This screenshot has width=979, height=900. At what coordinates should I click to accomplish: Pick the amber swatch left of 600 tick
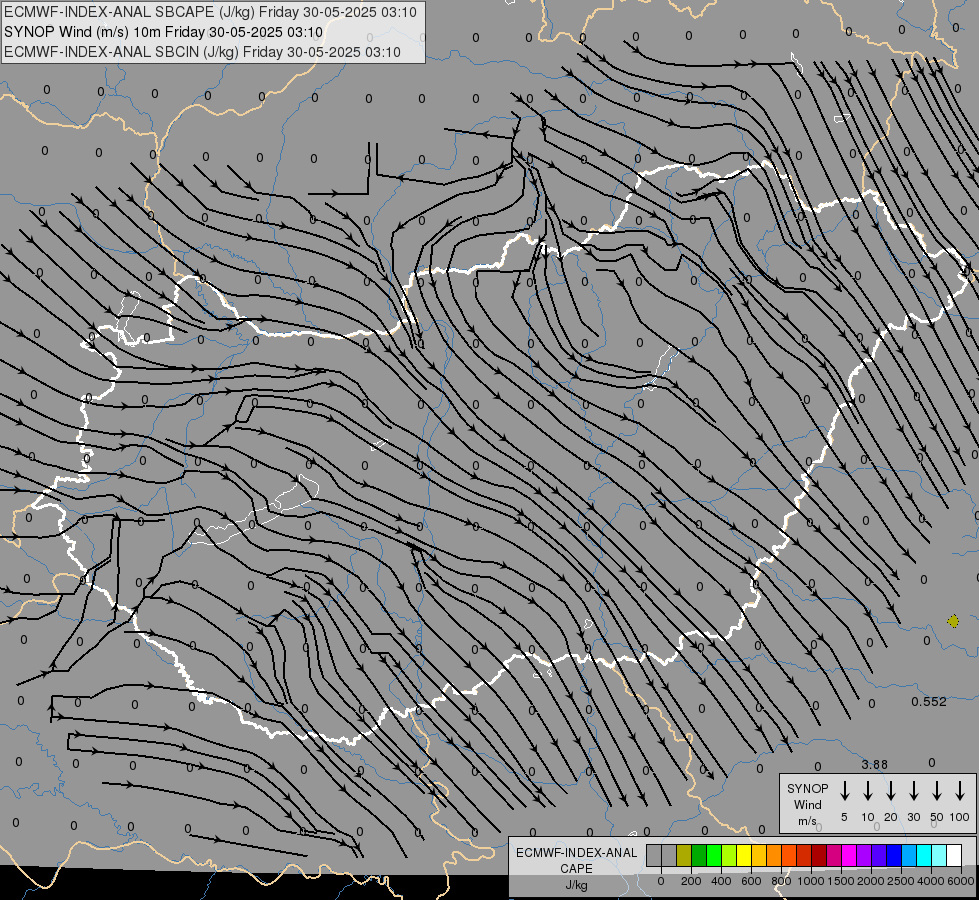coord(759,856)
